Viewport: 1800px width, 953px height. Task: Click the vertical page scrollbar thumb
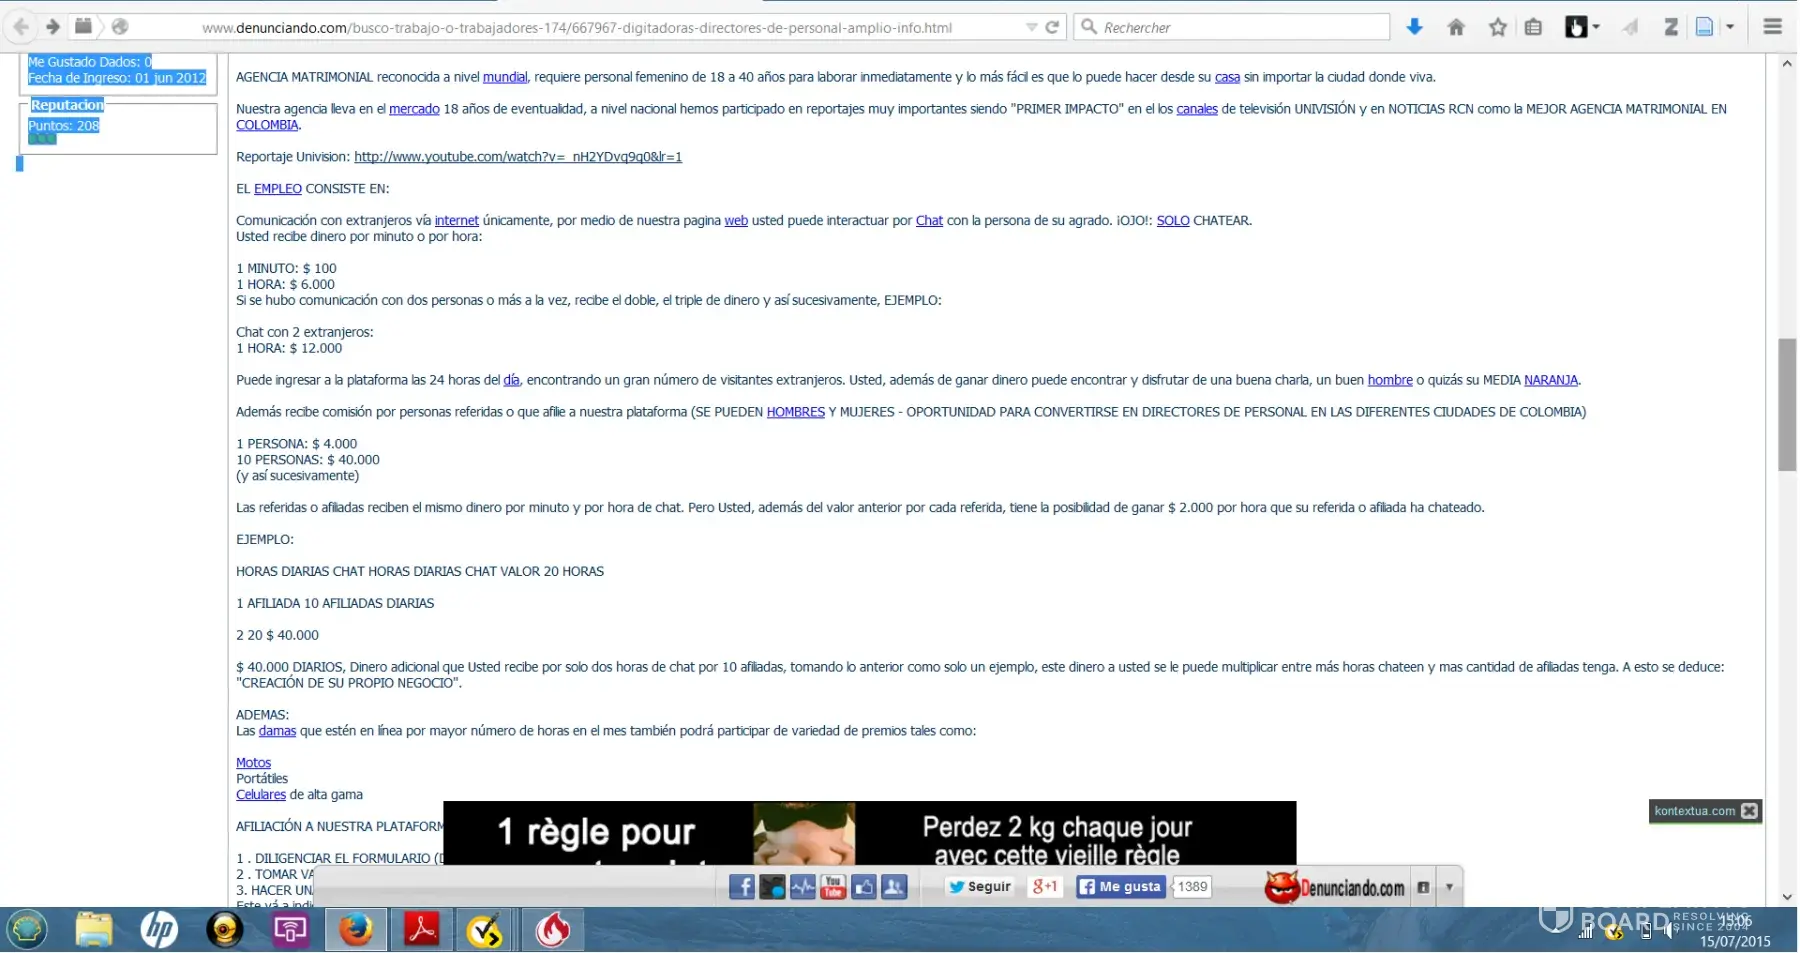tap(1786, 404)
